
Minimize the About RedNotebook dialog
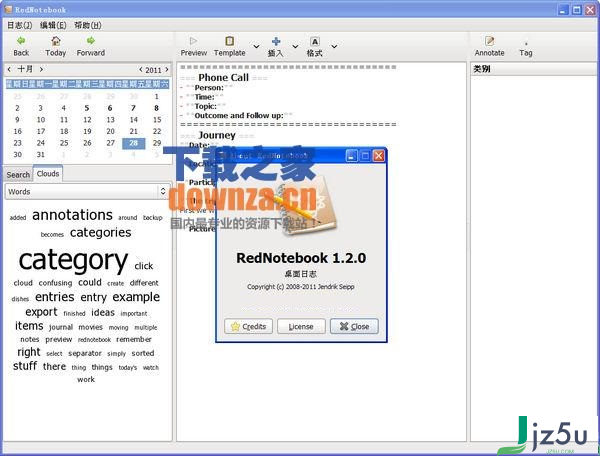click(x=352, y=156)
